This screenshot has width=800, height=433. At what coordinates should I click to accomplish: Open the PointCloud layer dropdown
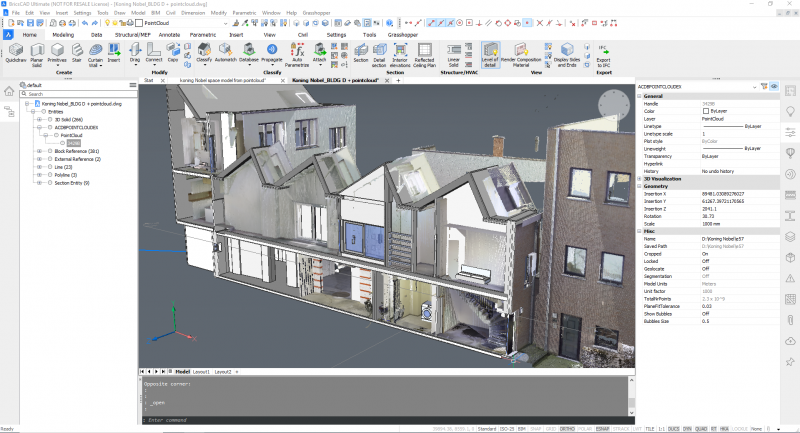[x=225, y=23]
